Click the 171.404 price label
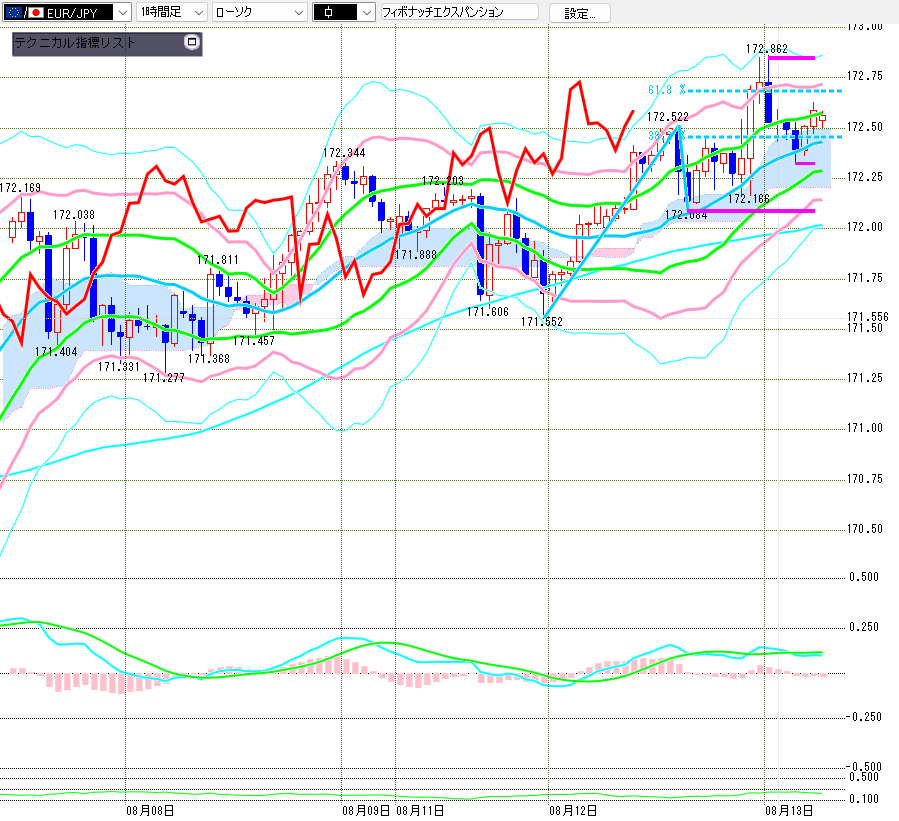 click(56, 352)
